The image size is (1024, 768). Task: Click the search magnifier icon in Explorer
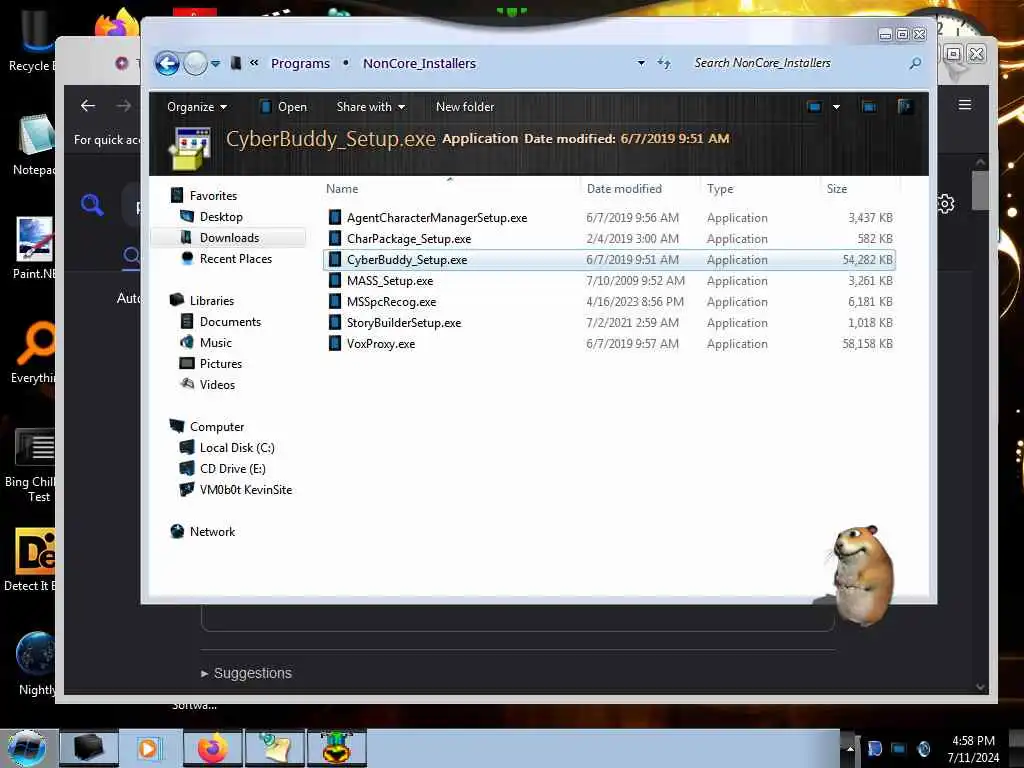tap(915, 63)
